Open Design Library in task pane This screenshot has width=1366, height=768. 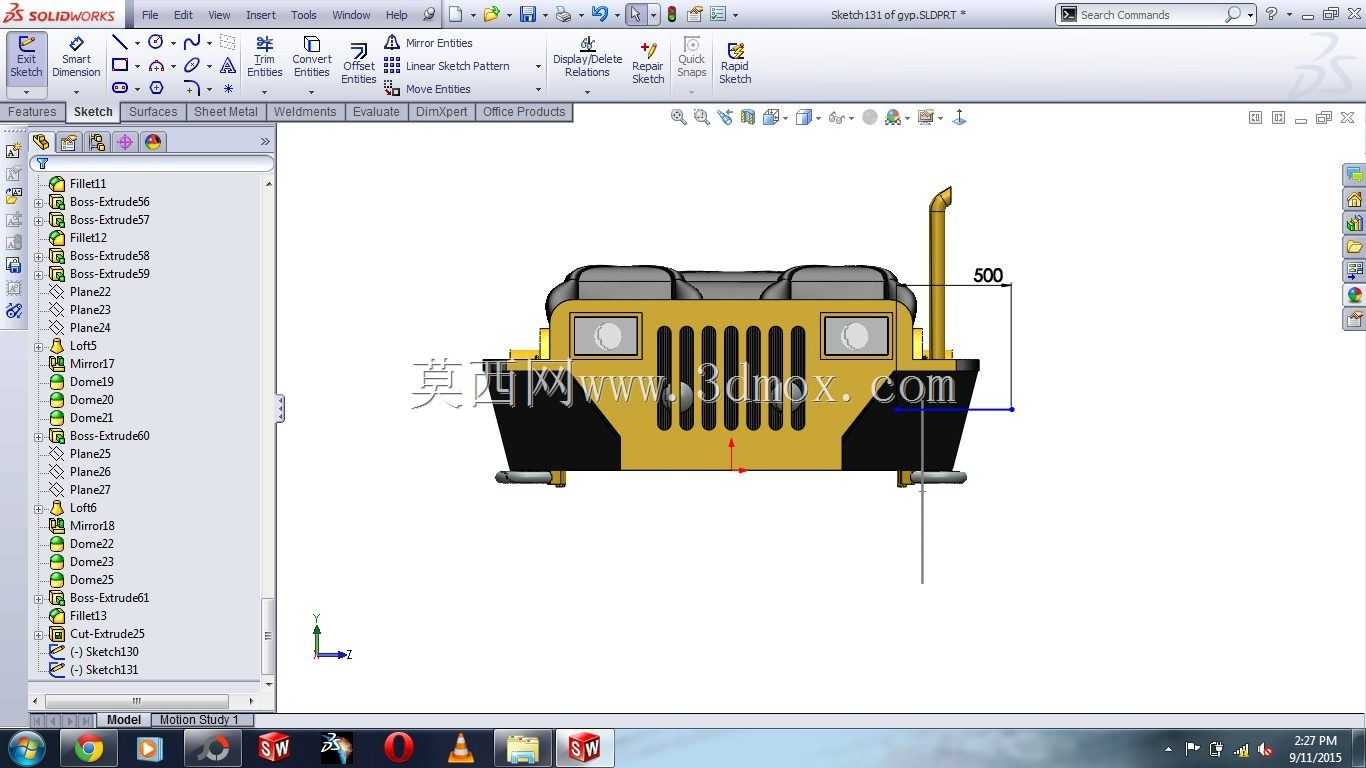[1354, 223]
